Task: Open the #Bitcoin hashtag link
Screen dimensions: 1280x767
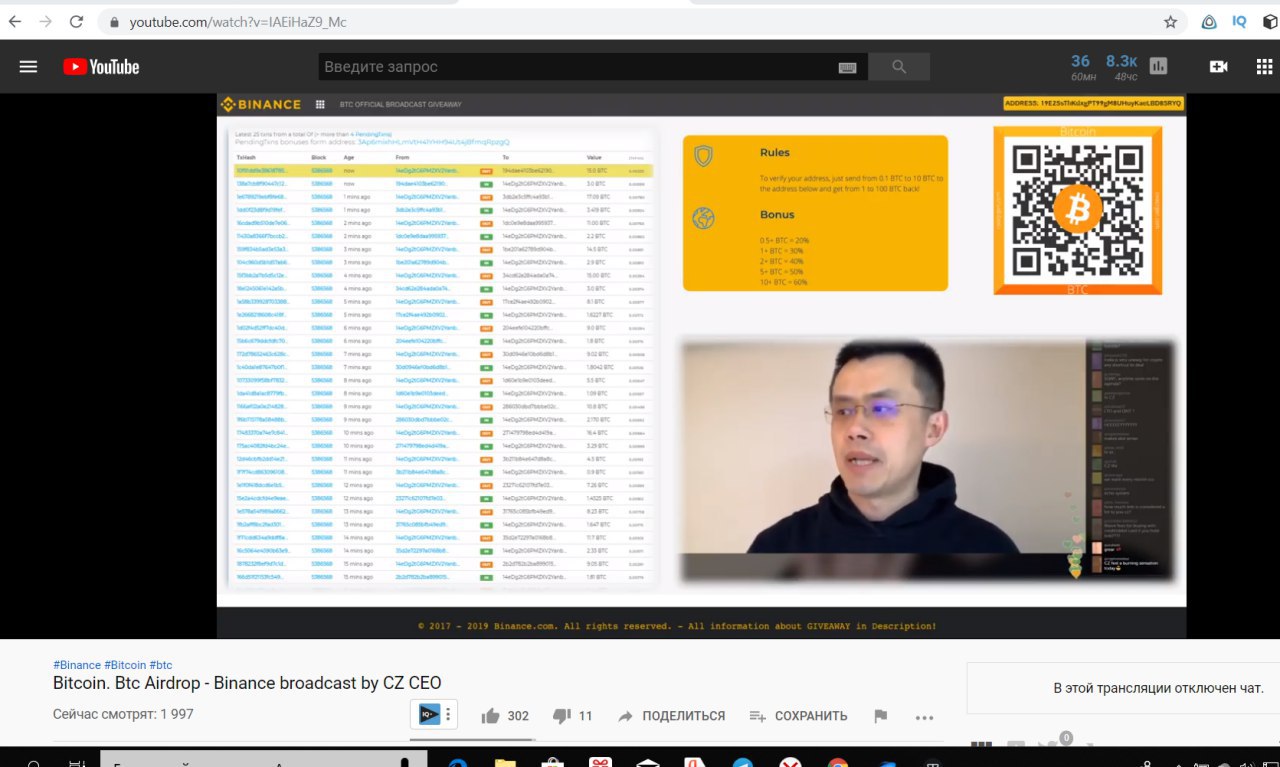Action: [125, 665]
